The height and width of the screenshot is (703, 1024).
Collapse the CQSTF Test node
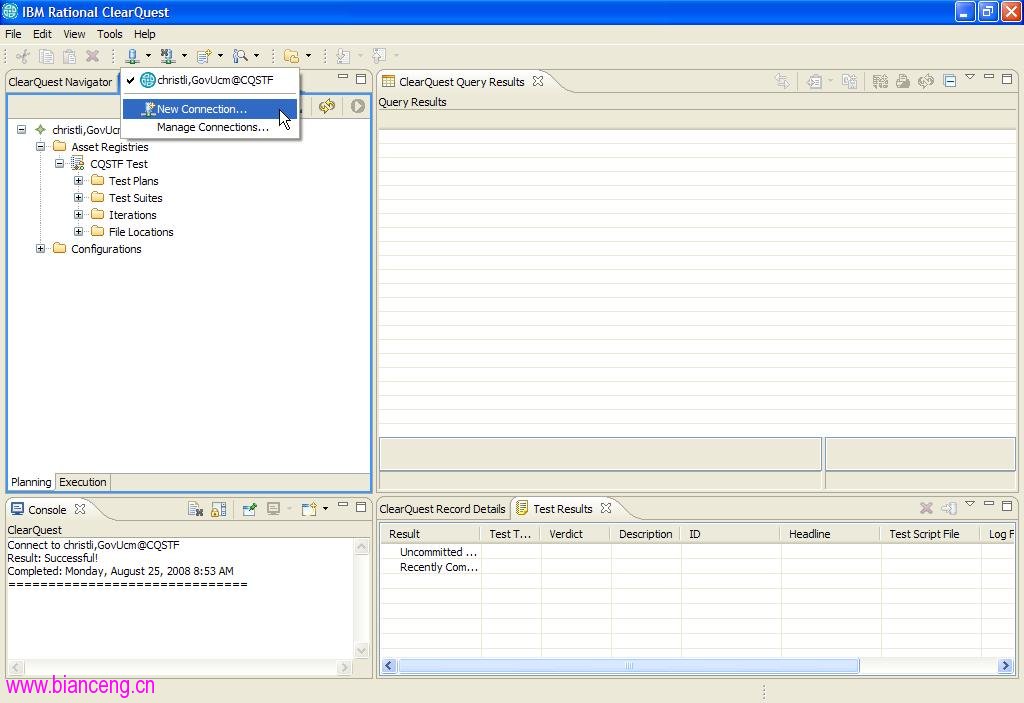click(59, 163)
